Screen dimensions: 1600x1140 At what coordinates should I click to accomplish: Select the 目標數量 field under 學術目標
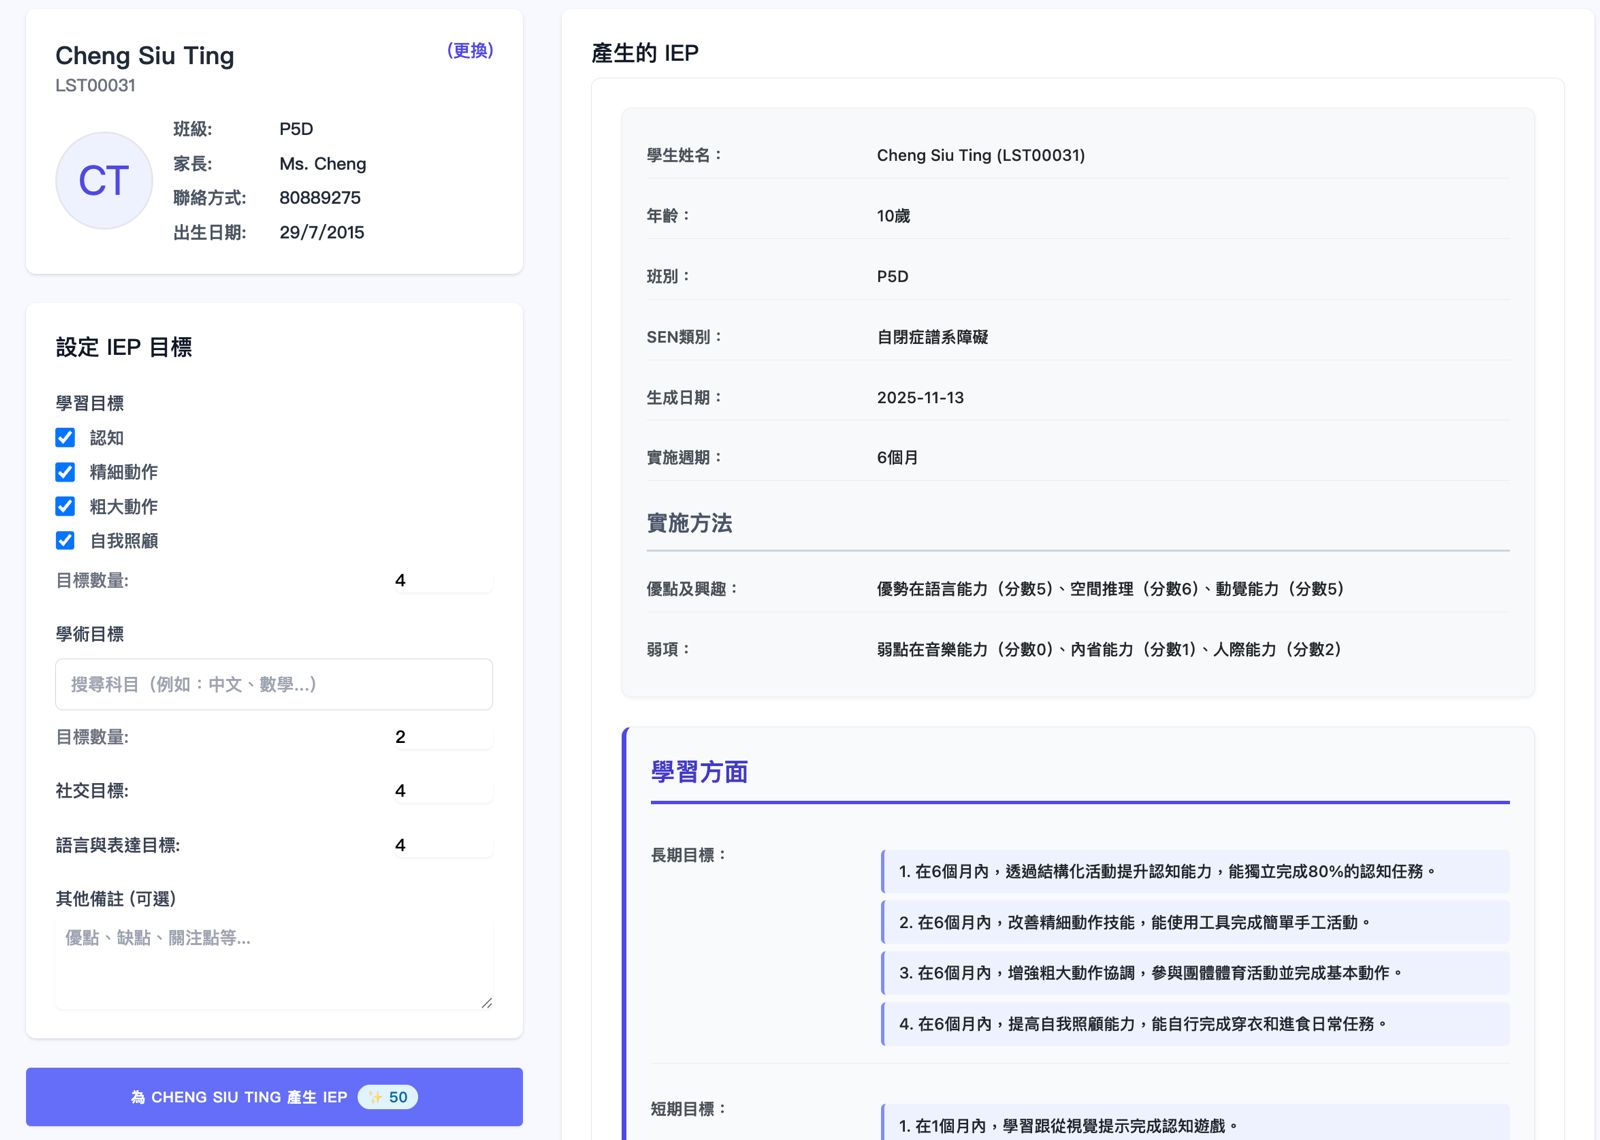(x=441, y=738)
